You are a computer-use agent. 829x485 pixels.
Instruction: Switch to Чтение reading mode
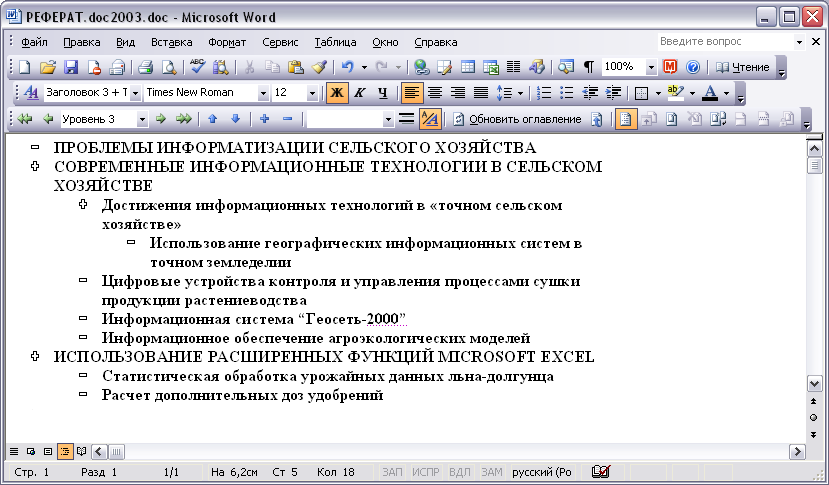(x=742, y=67)
